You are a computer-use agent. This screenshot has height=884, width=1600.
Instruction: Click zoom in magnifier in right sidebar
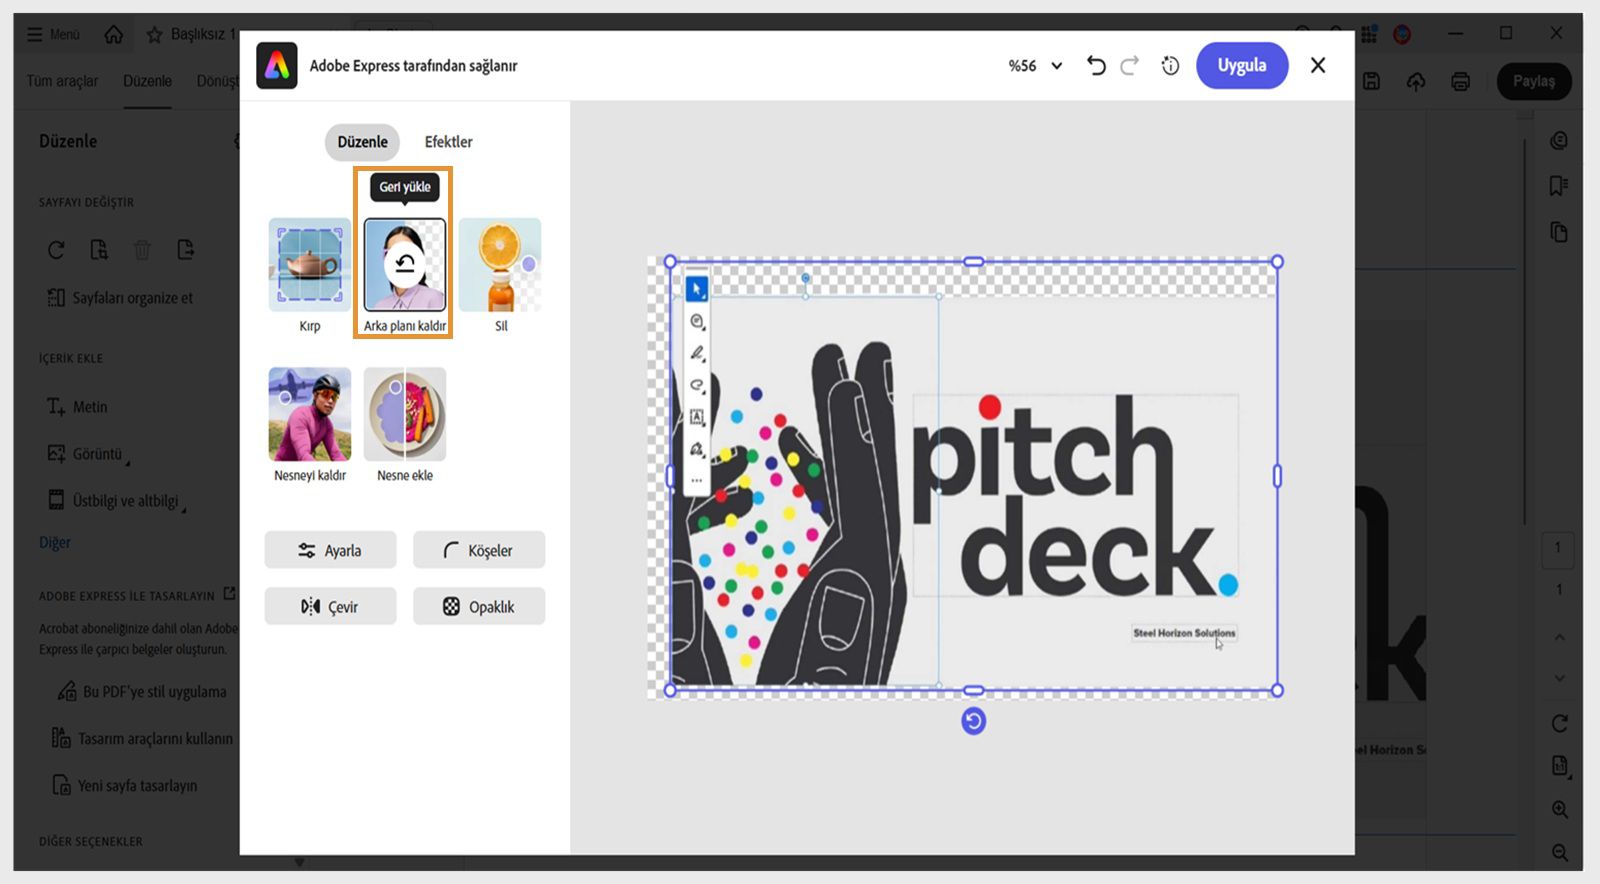coord(1560,810)
